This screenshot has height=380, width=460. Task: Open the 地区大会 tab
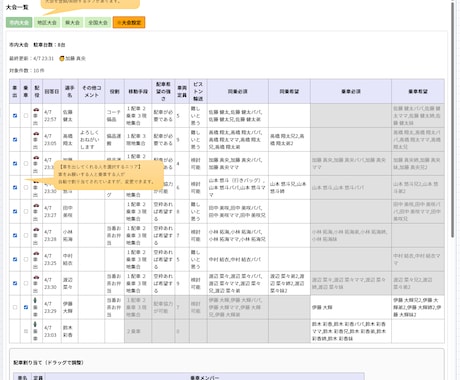pyautogui.click(x=47, y=23)
